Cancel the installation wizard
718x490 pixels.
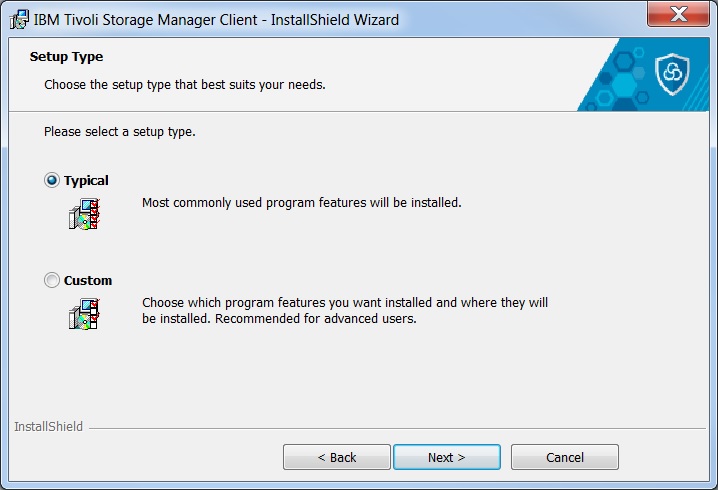565,457
